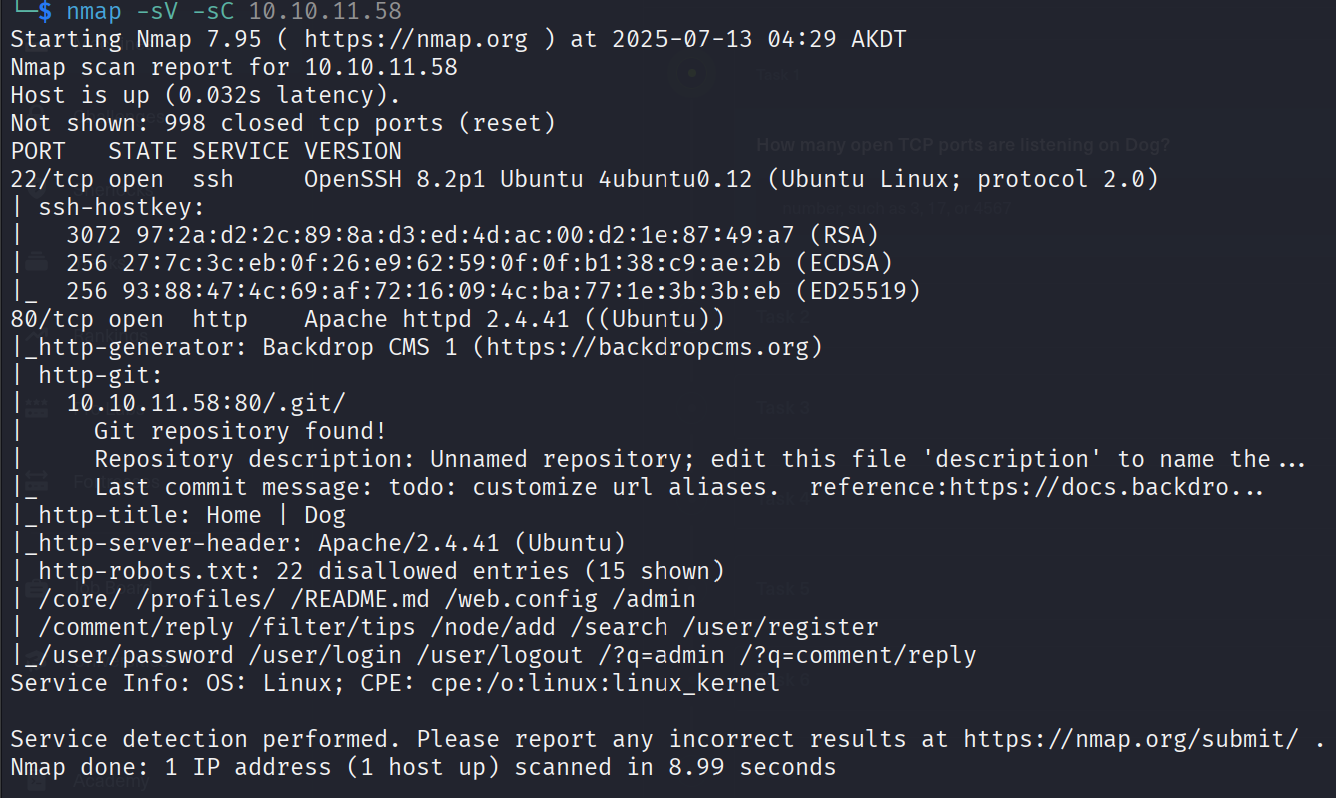Click the target IP in the command line

pos(325,12)
